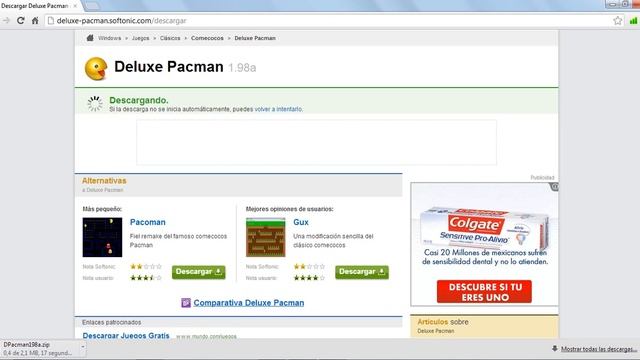This screenshot has height=360, width=640.
Task: Open the Descargar Juegos Gratis sponsored link
Action: (x=126, y=336)
